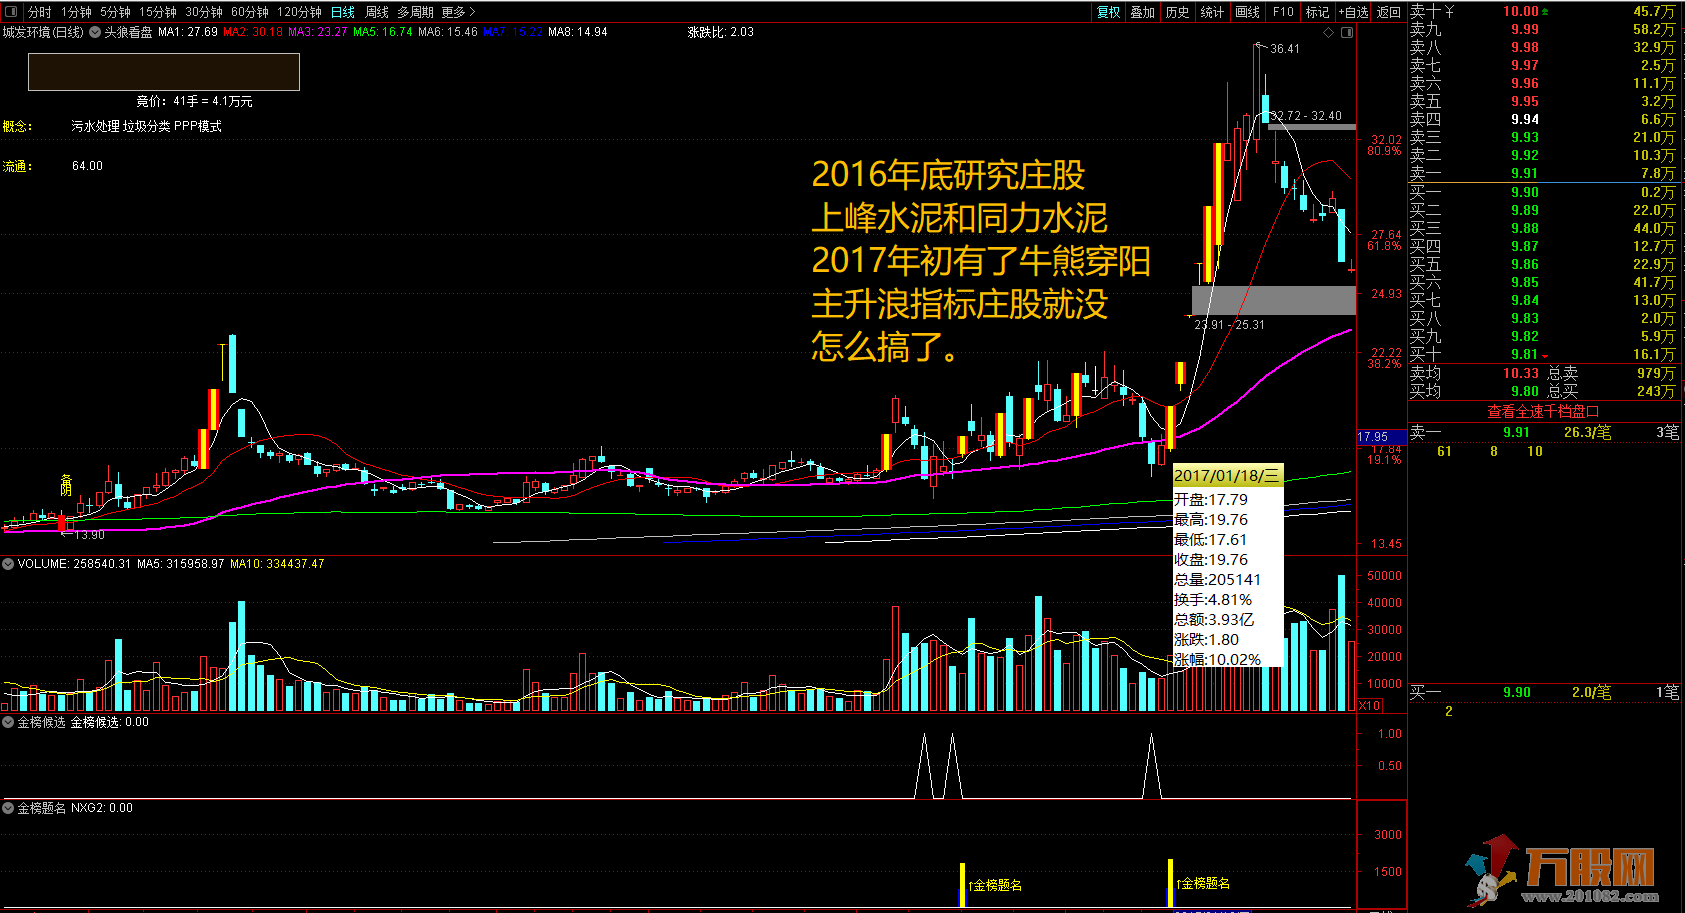The image size is (1685, 913).
Task: Switch to the 分时 chart tab
Action: click(39, 12)
